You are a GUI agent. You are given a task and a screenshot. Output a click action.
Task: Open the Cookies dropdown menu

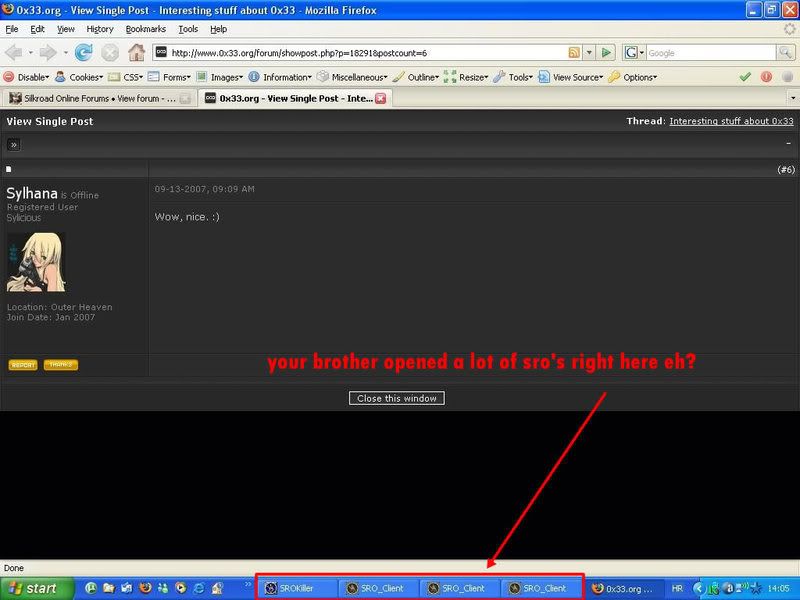[x=79, y=77]
